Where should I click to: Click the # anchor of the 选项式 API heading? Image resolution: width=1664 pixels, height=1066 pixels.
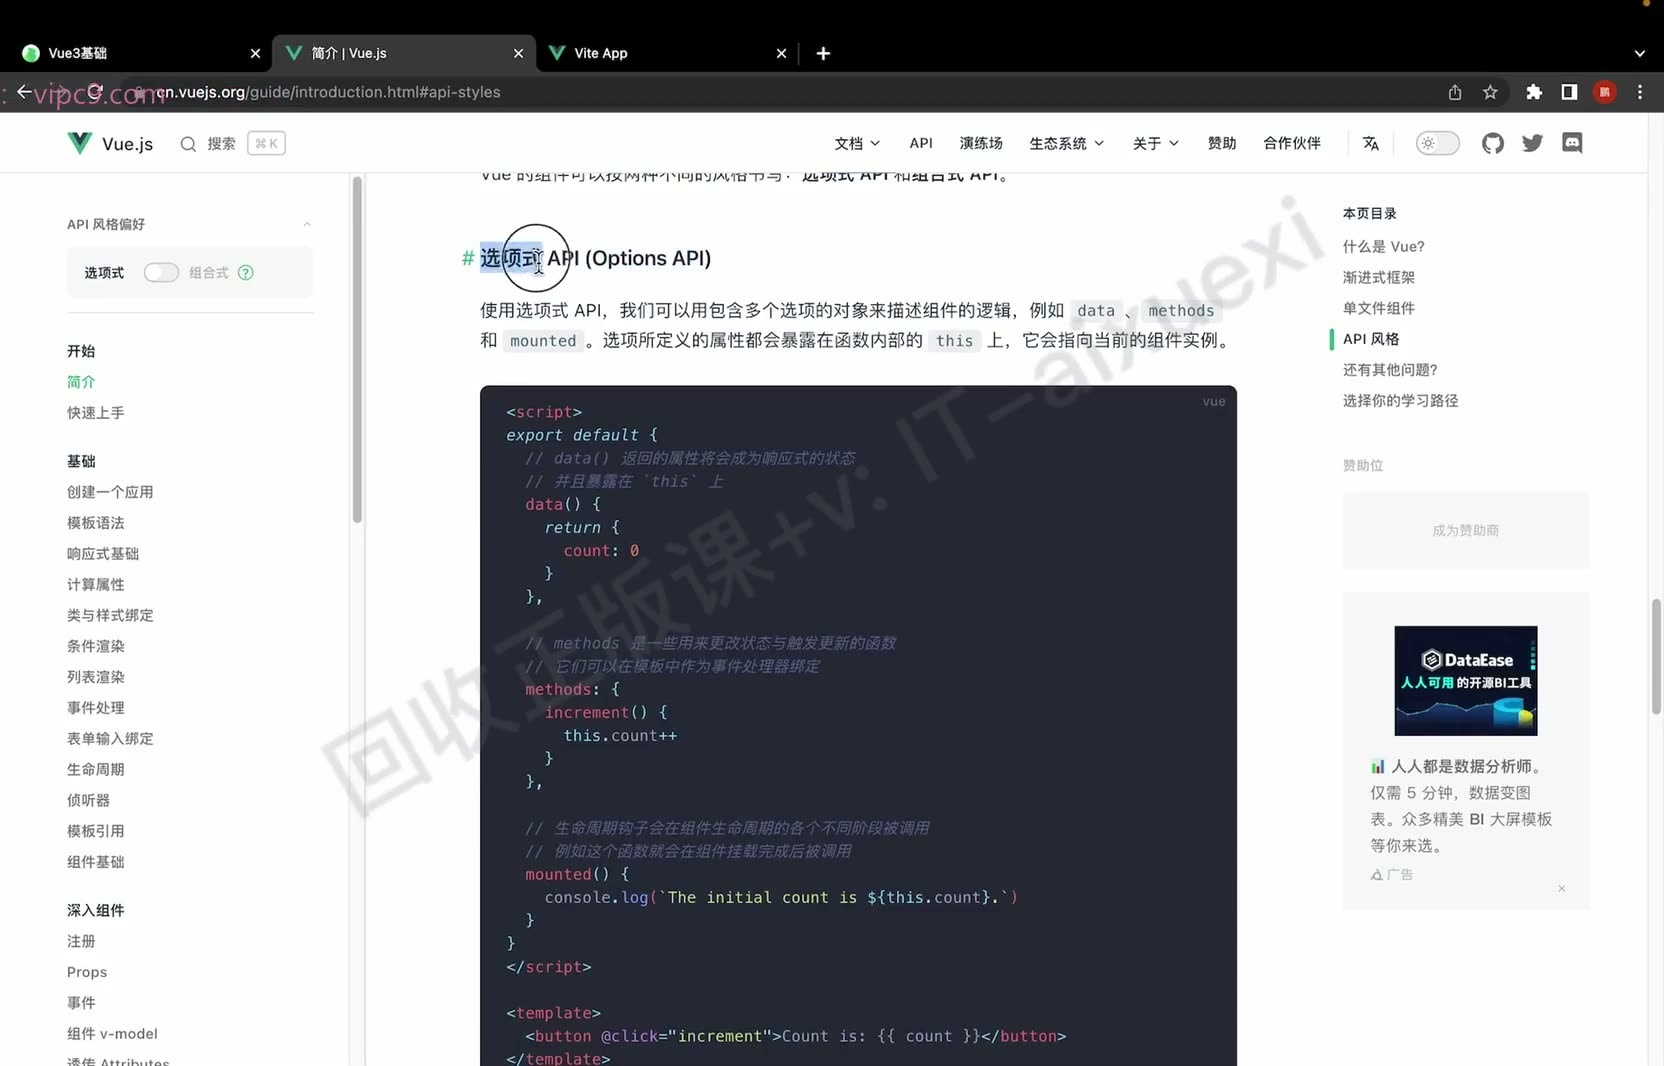pyautogui.click(x=467, y=258)
